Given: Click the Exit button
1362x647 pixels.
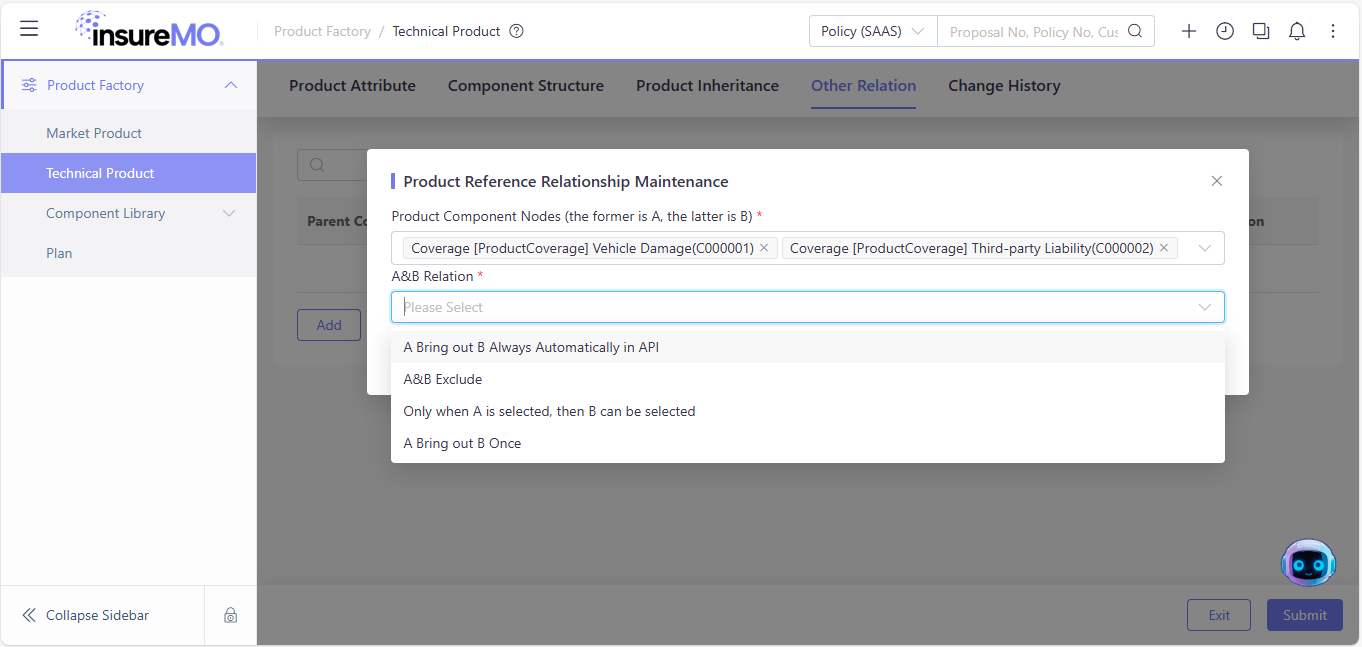Looking at the screenshot, I should point(1219,615).
